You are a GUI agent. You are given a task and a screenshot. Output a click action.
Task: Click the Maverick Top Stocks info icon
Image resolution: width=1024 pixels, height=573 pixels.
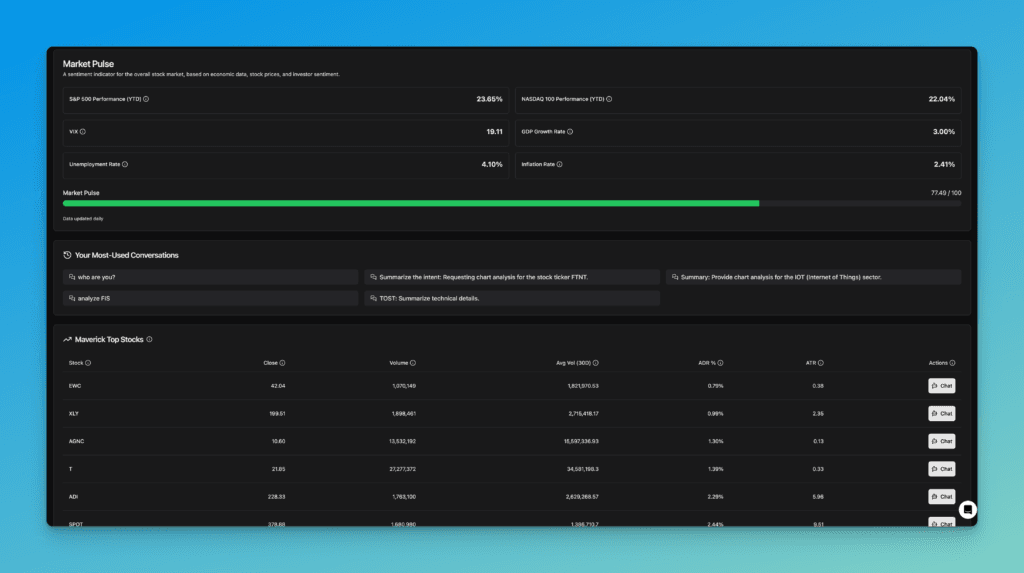click(150, 339)
